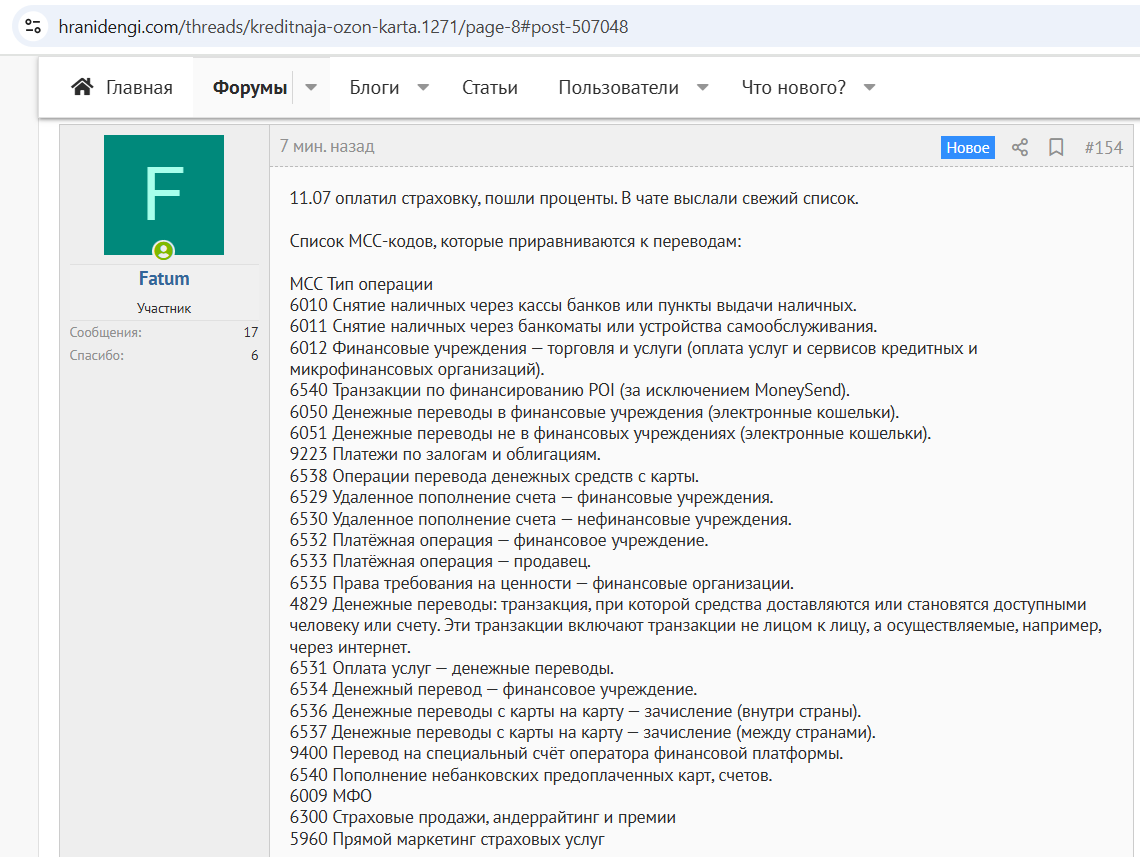The height and width of the screenshot is (857, 1140).
Task: Click the sentence 'Список МСС-кодов, которые приравниваются к переводам'
Action: pyautogui.click(x=515, y=241)
